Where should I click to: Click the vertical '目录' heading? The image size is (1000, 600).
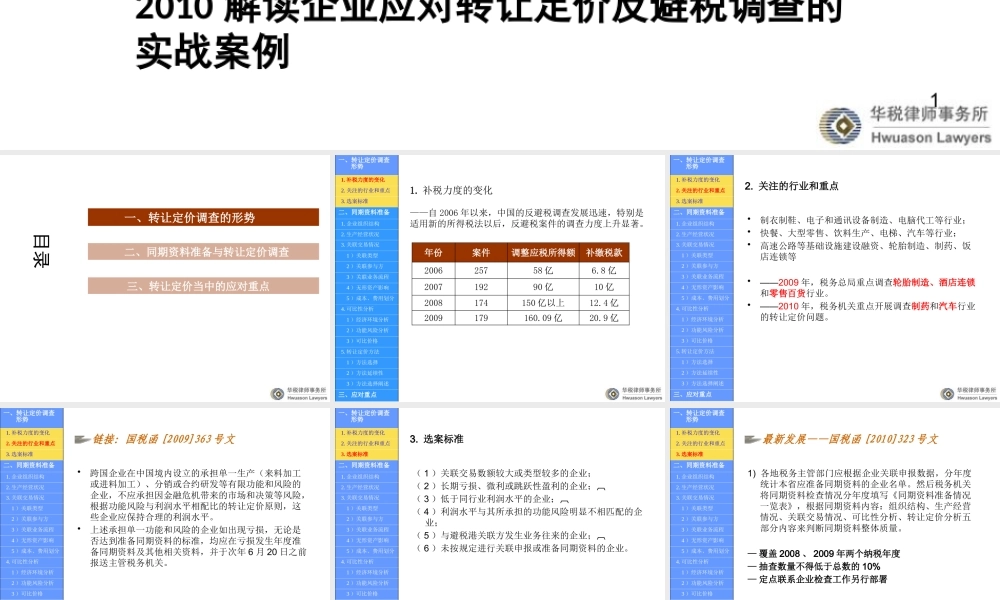(40, 251)
